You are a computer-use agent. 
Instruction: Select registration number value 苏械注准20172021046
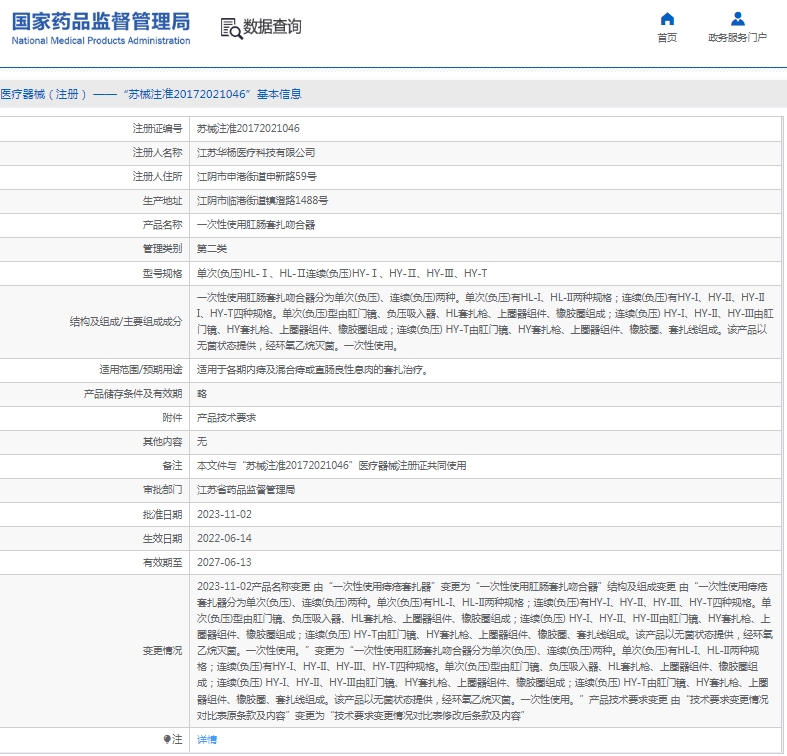click(x=248, y=129)
